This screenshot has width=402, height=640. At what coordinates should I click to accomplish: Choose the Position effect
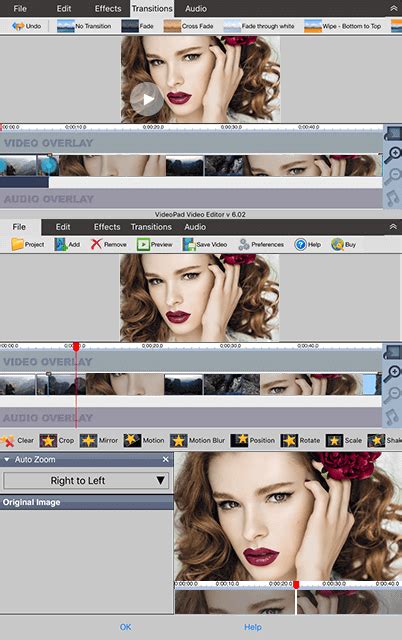(253, 440)
